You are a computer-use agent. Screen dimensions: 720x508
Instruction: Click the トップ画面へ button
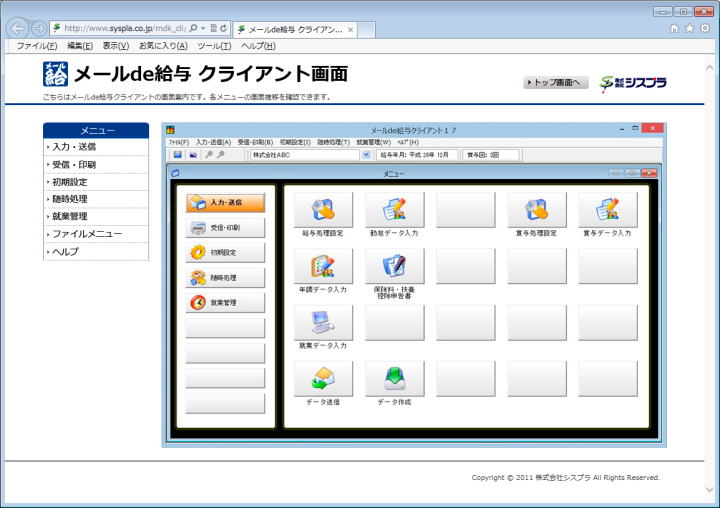(556, 83)
